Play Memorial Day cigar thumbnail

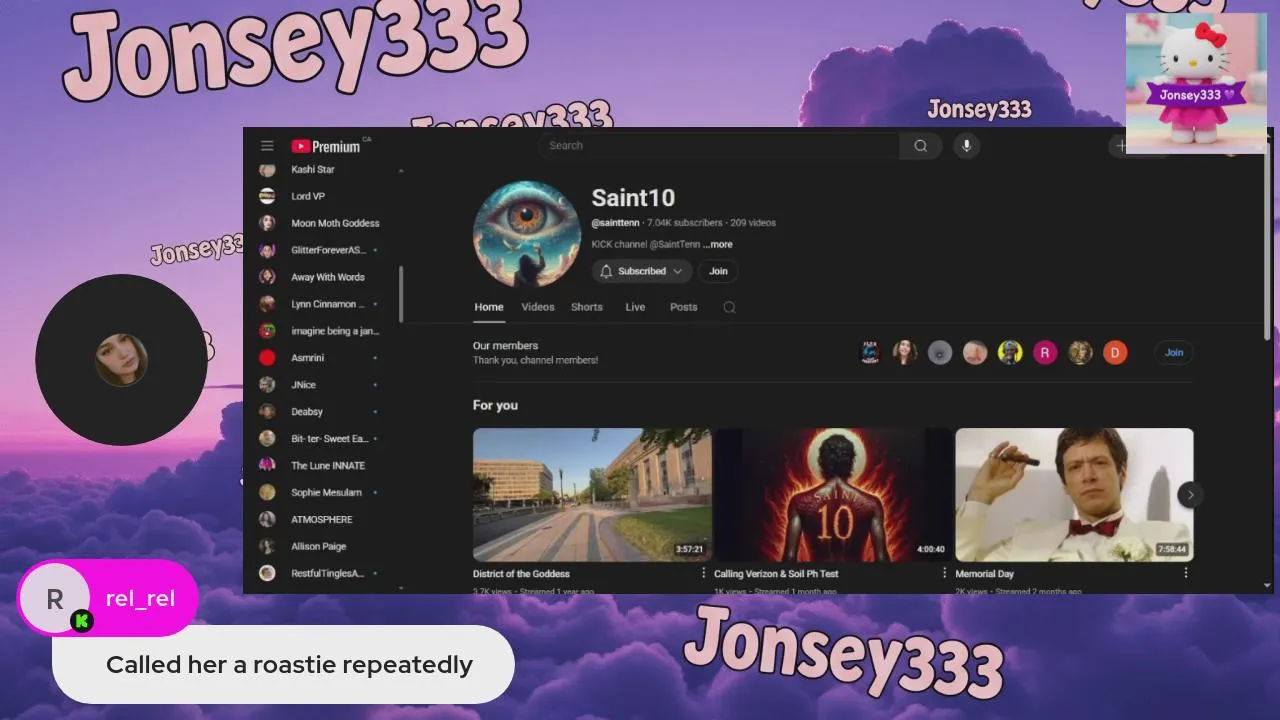pos(1074,495)
